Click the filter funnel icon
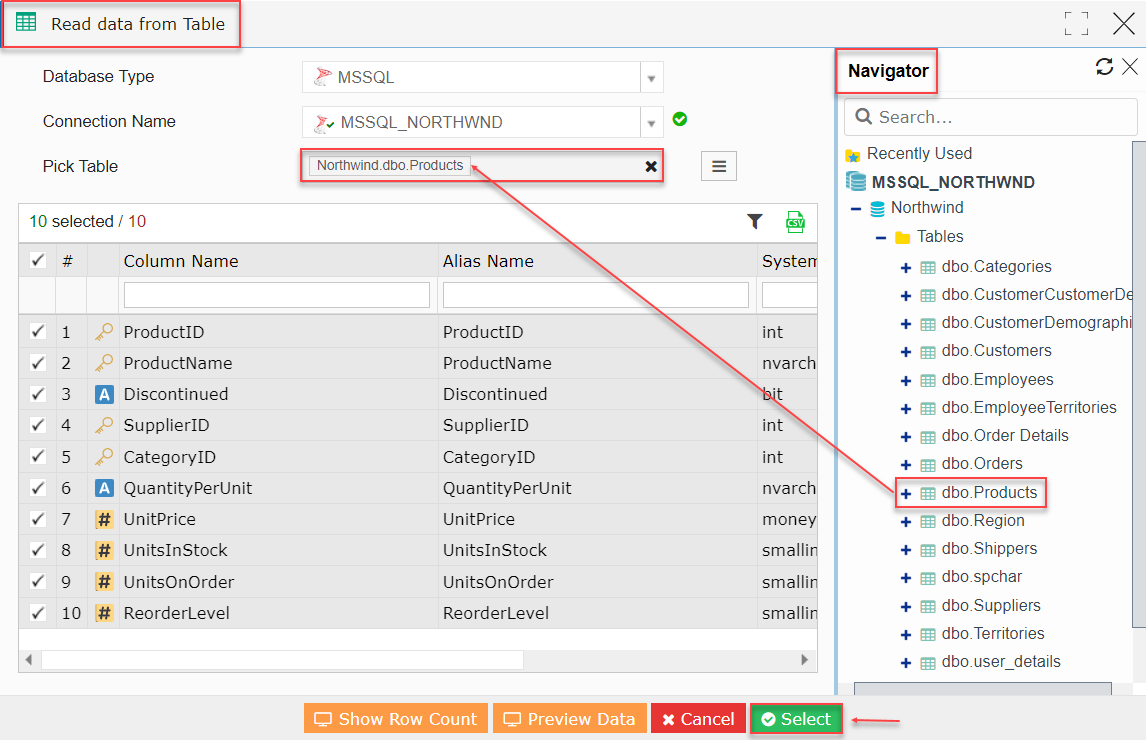1146x740 pixels. pyautogui.click(x=755, y=221)
